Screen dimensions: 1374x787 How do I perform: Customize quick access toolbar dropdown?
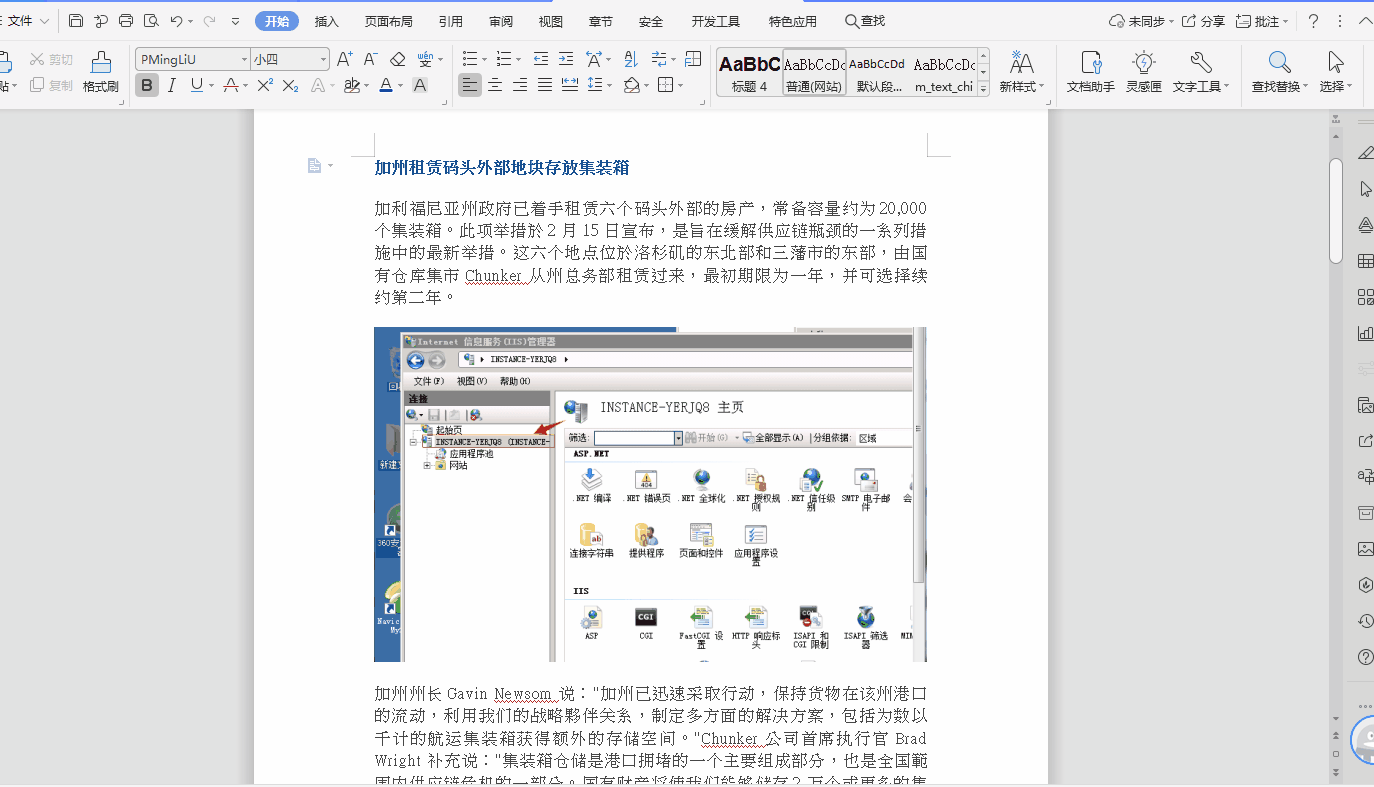pos(235,21)
